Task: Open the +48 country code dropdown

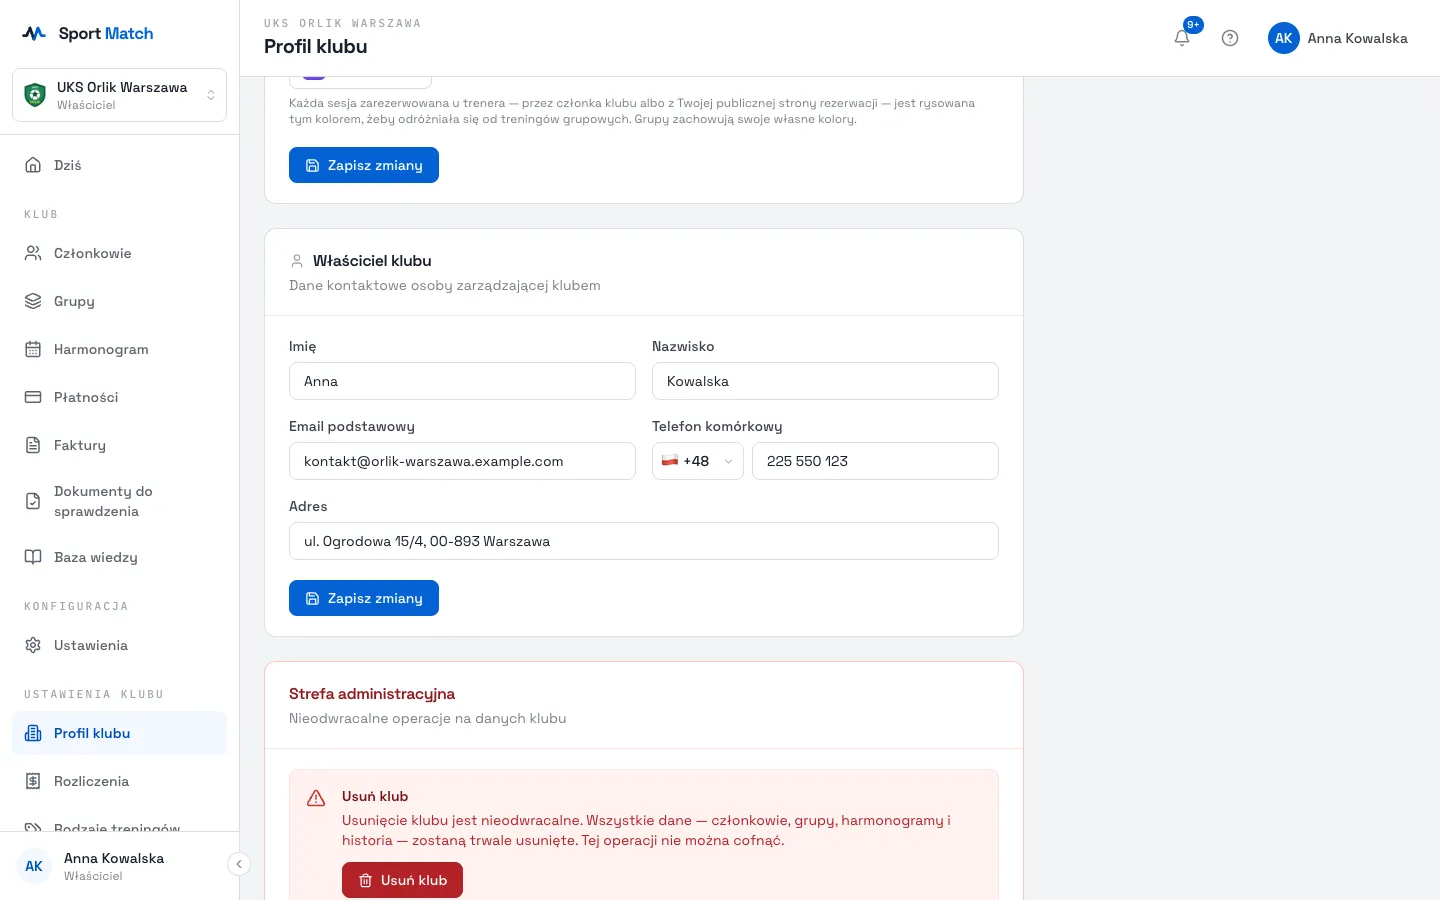Action: 698,461
